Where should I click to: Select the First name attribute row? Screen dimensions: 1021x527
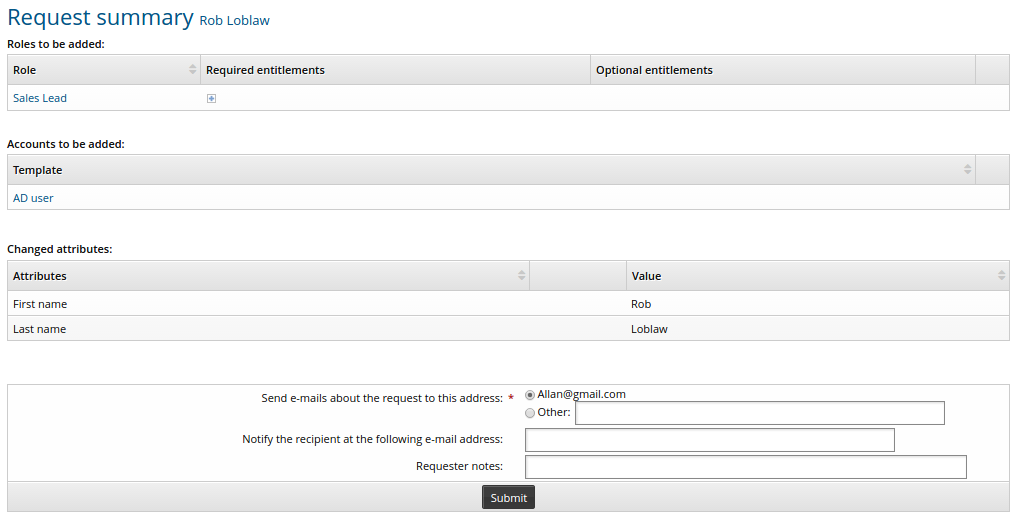pyautogui.click(x=40, y=304)
